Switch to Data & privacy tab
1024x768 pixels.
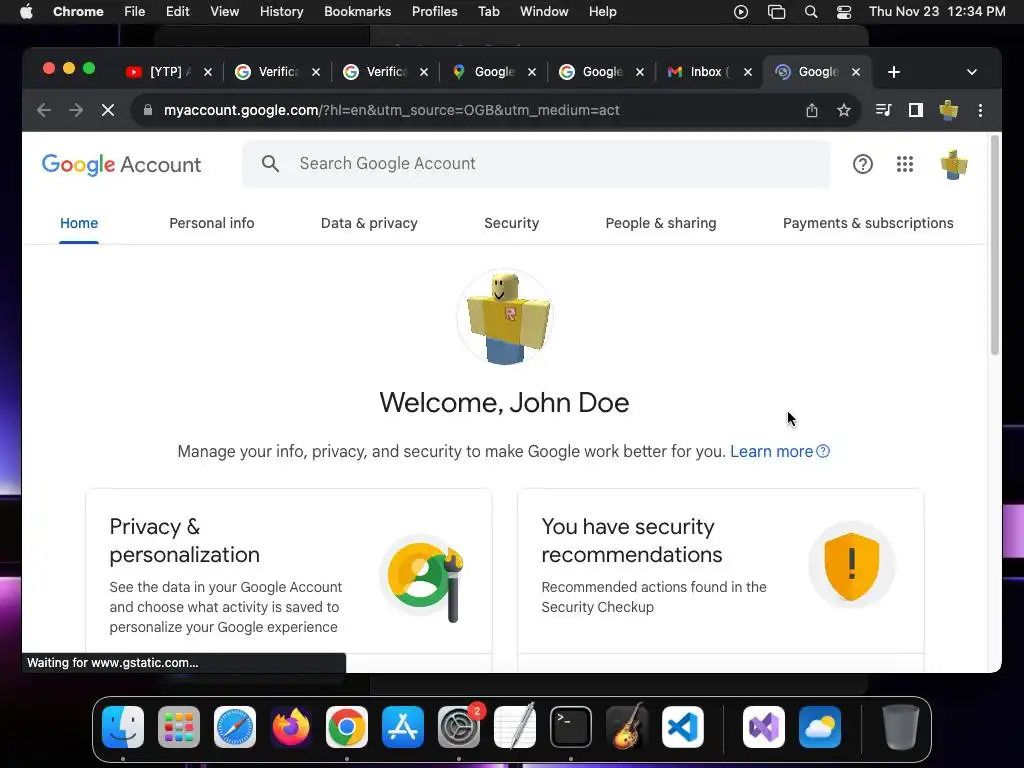click(x=369, y=223)
